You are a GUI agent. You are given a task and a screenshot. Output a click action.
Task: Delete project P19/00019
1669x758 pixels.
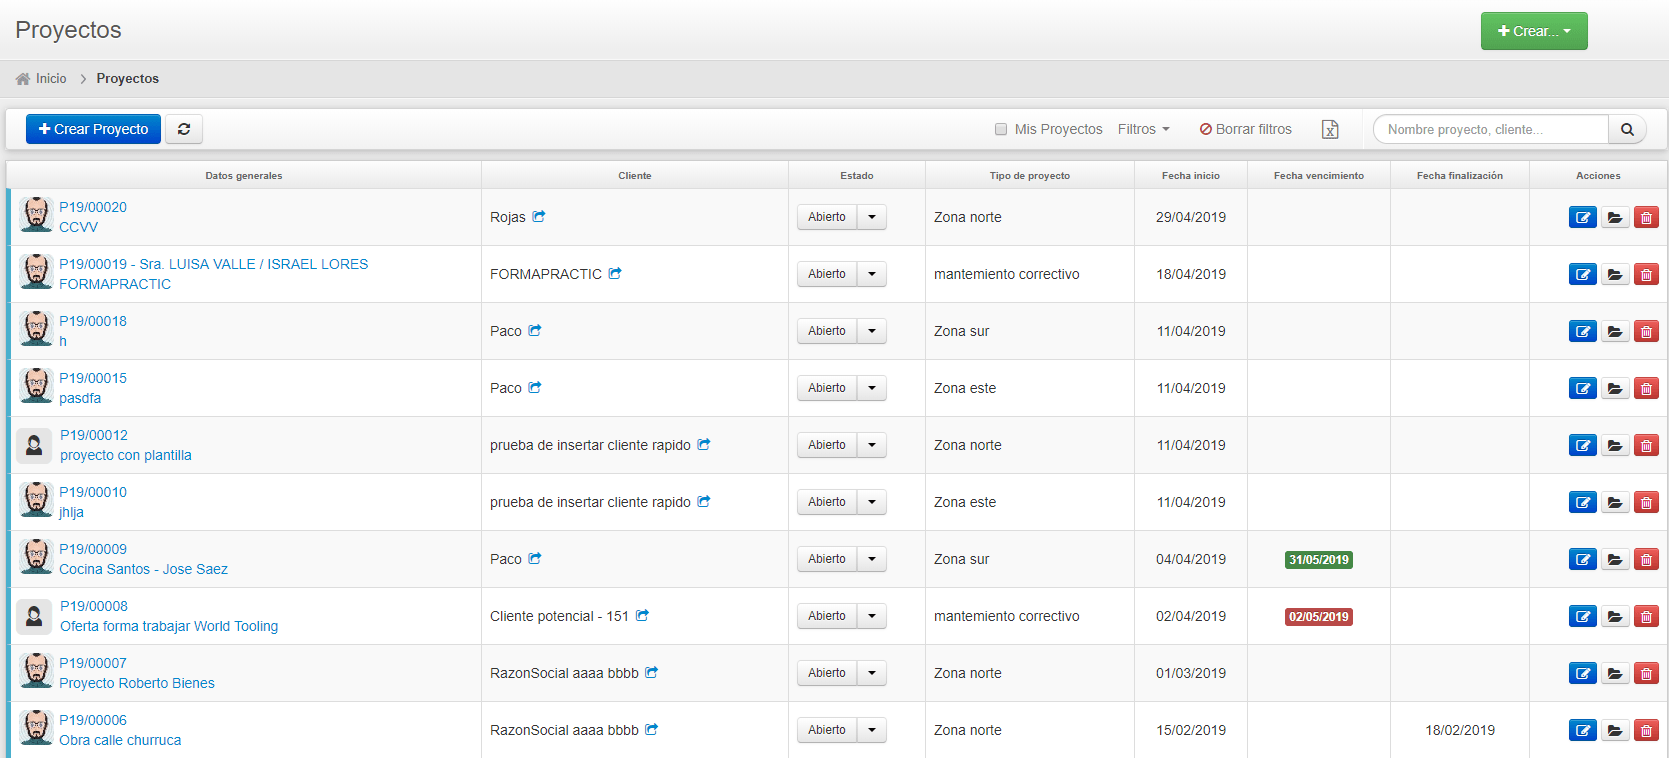1646,274
